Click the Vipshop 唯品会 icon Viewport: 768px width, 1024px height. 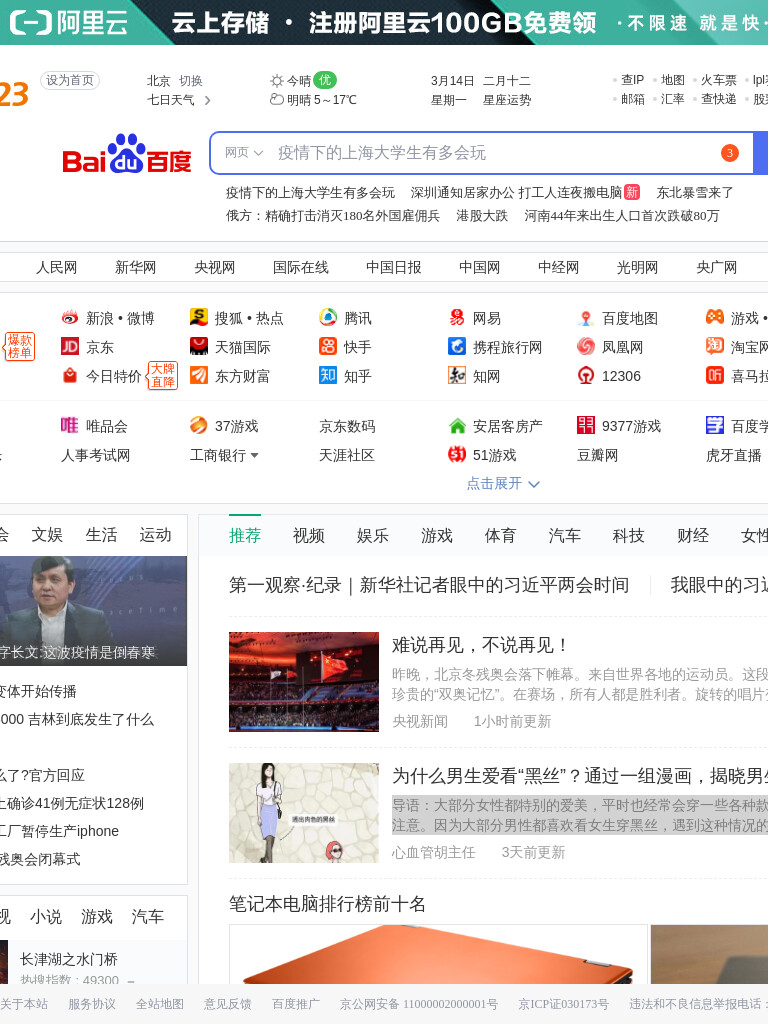[70, 426]
